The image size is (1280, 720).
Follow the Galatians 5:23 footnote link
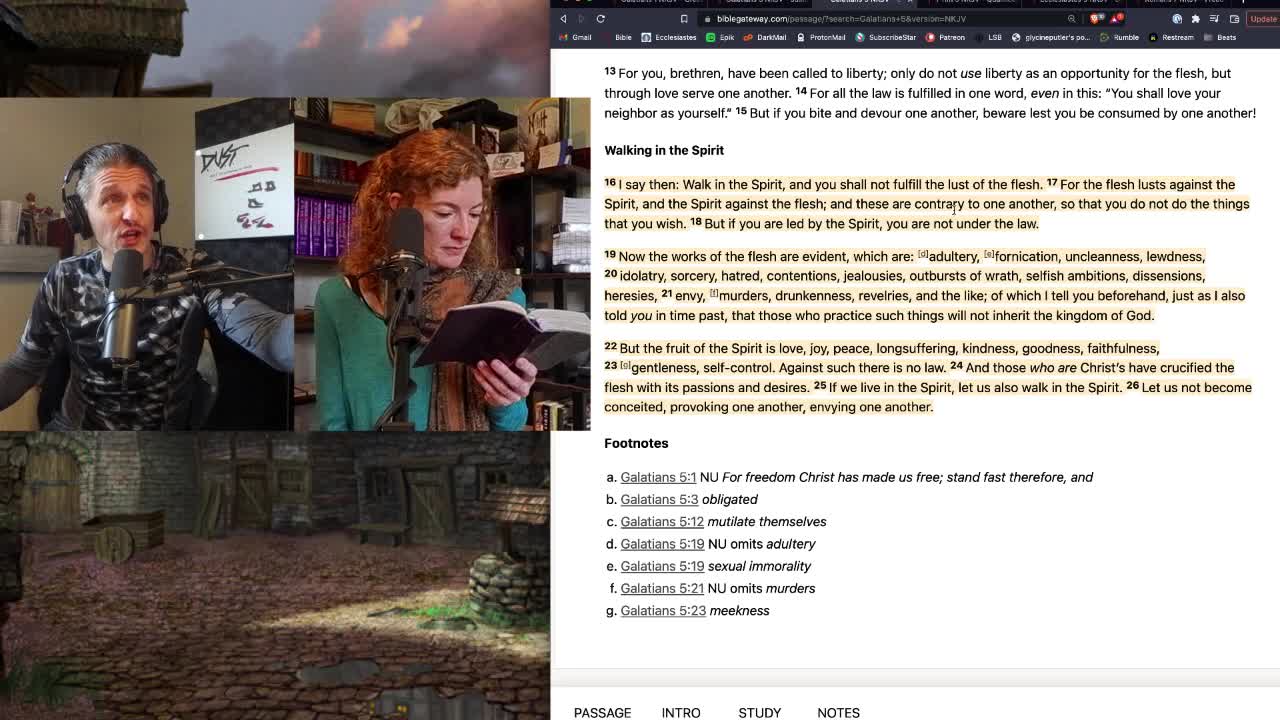pyautogui.click(x=663, y=610)
